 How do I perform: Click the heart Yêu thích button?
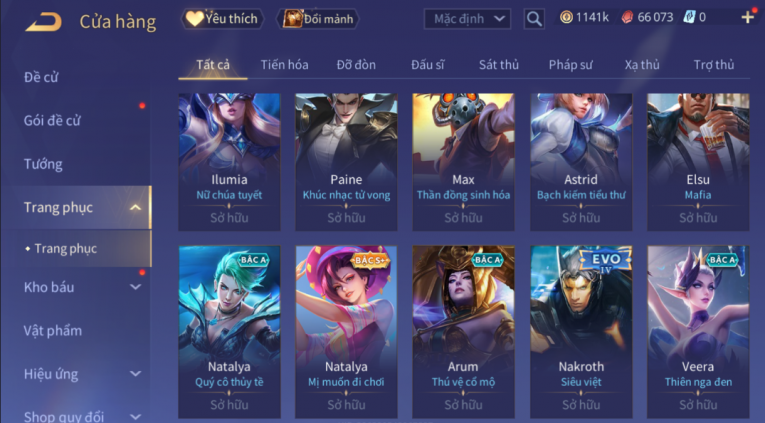pos(223,19)
